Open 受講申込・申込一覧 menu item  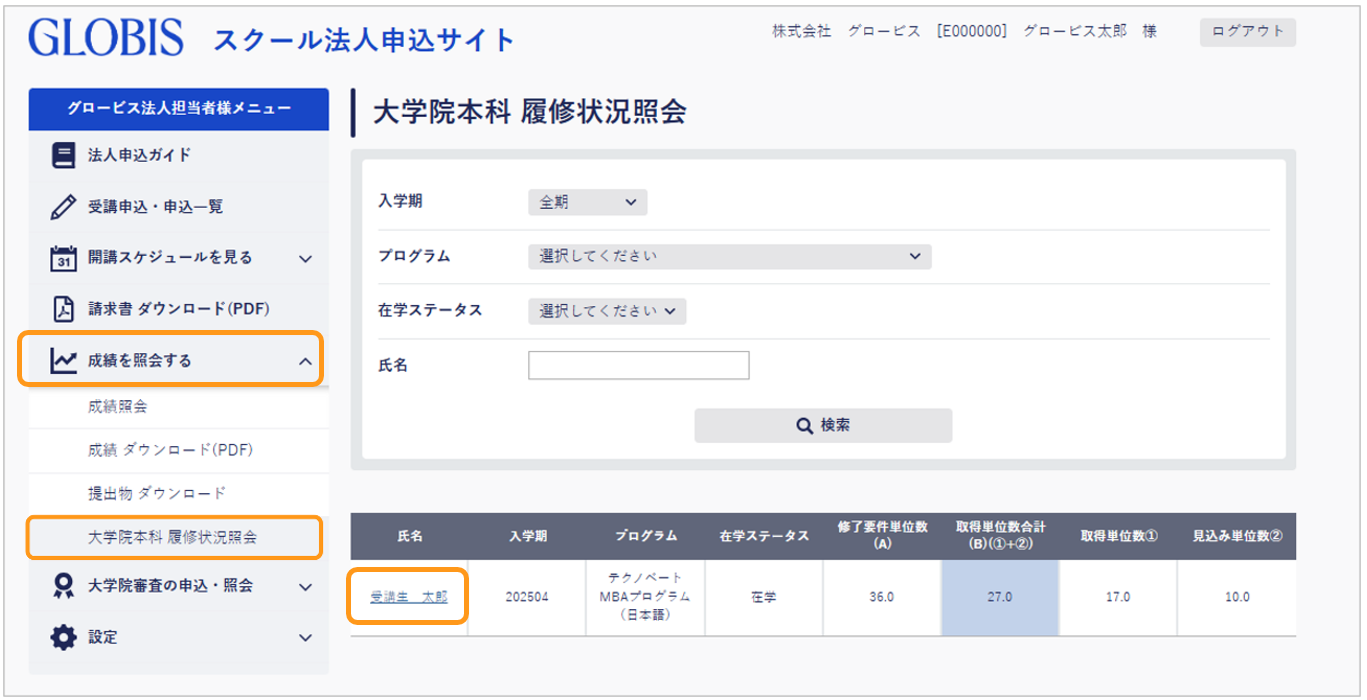(179, 207)
